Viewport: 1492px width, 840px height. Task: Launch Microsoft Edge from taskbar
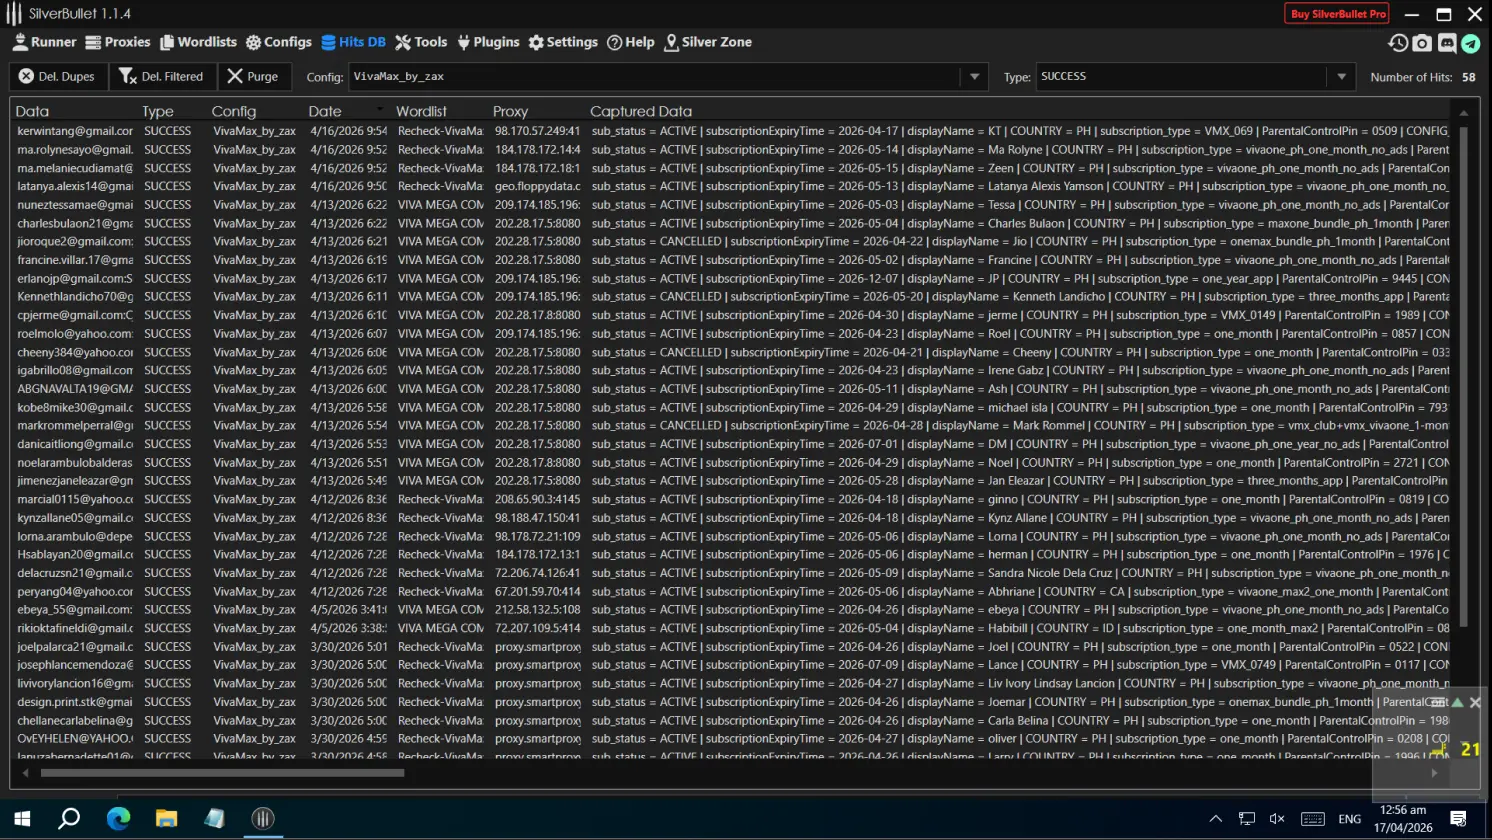pos(118,819)
